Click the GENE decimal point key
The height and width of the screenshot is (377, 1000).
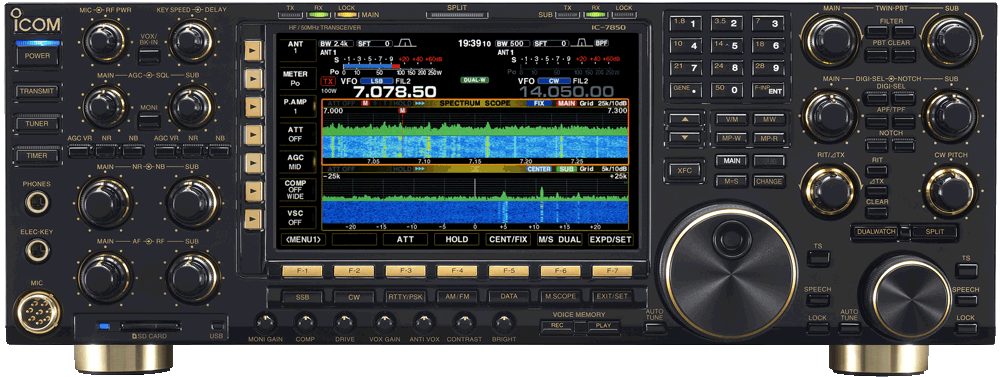coord(686,90)
